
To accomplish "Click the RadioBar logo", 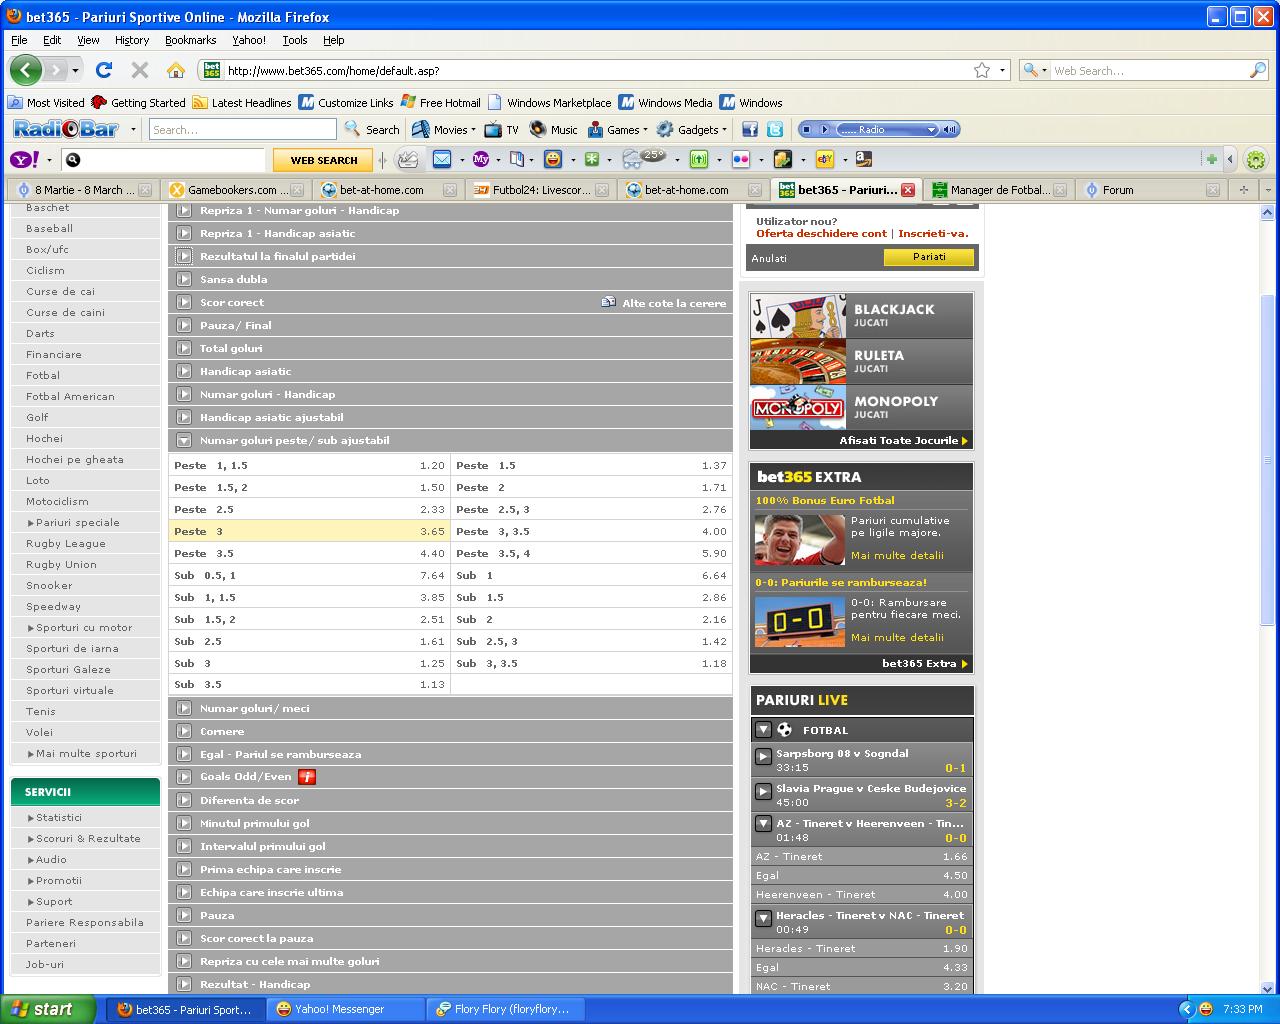I will (x=66, y=129).
